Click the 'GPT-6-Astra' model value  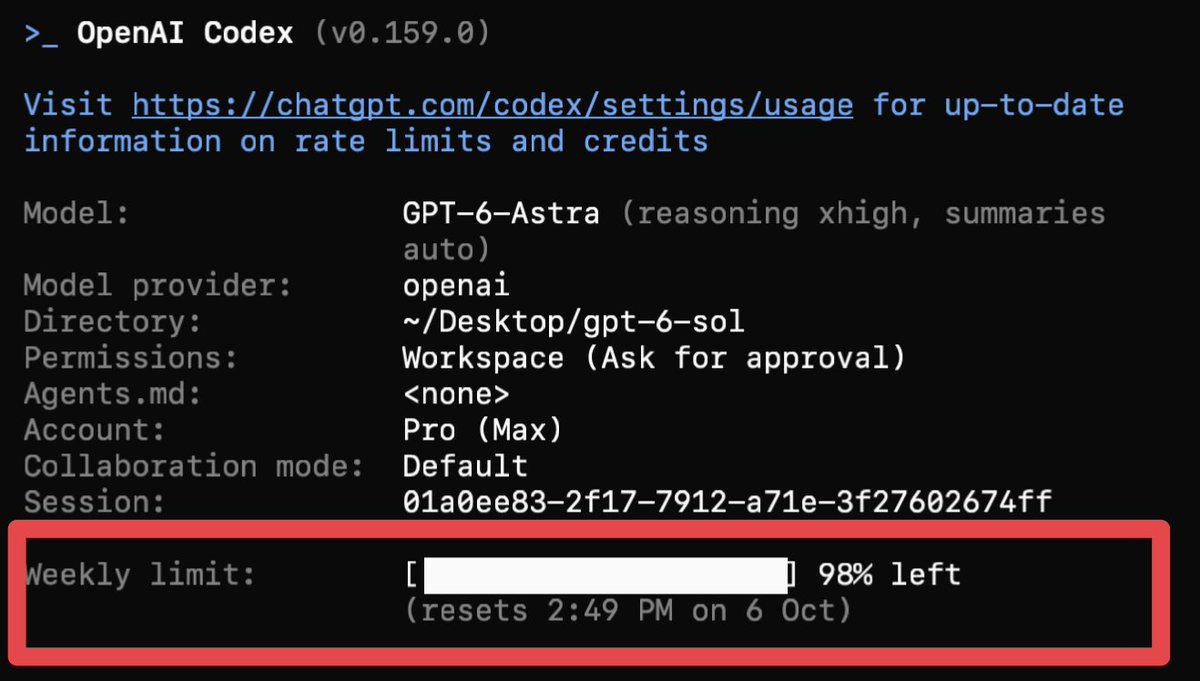(x=501, y=213)
